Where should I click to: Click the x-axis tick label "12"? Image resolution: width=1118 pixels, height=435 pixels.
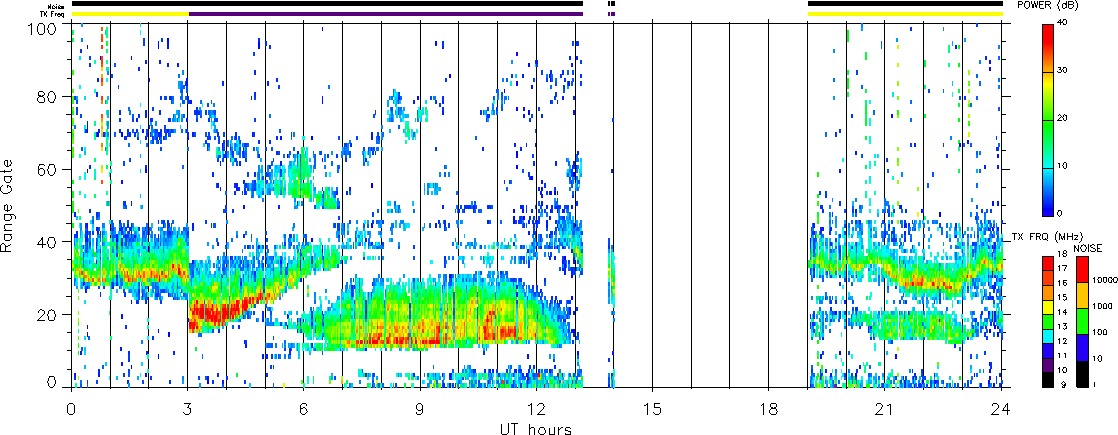536,409
